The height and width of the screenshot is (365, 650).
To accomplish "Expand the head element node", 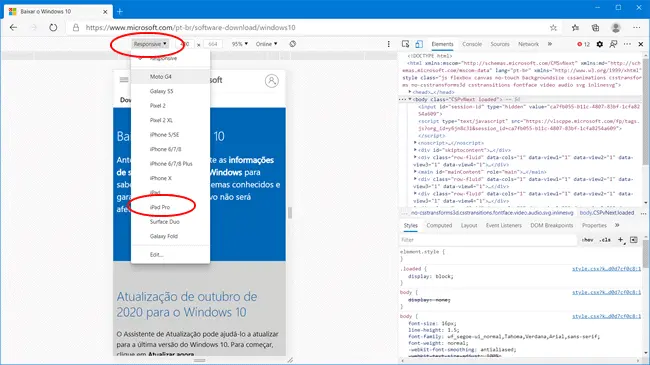I will [410, 92].
